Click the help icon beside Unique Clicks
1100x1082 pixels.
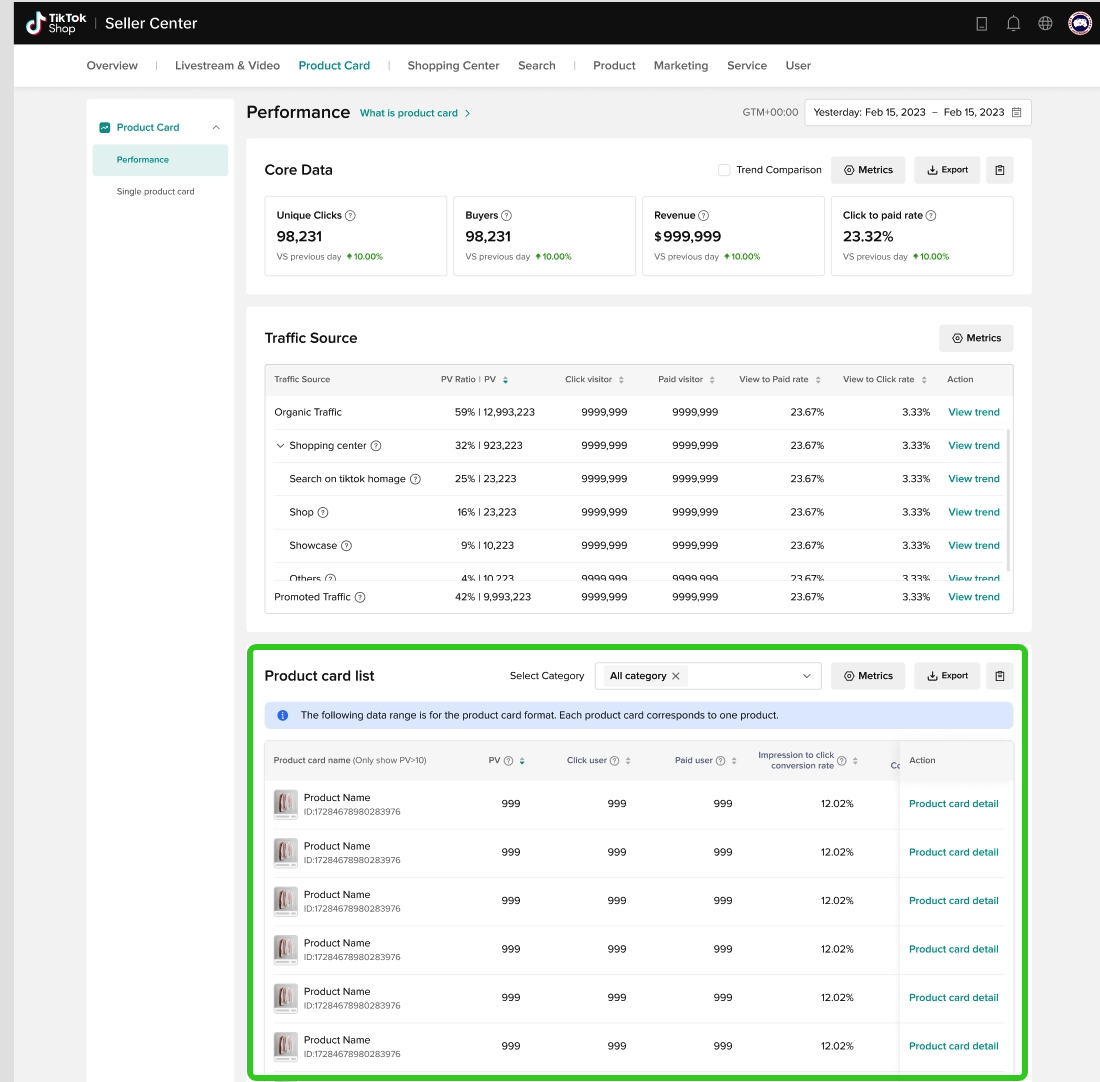click(x=350, y=216)
